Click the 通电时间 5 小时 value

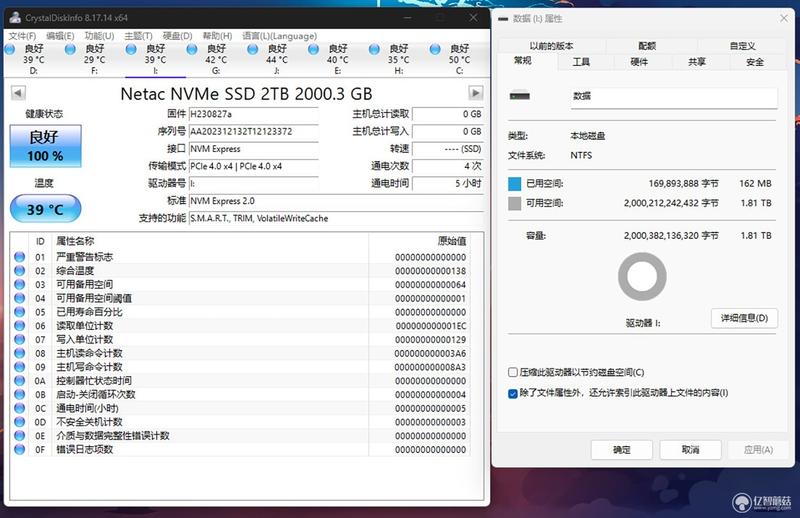447,183
